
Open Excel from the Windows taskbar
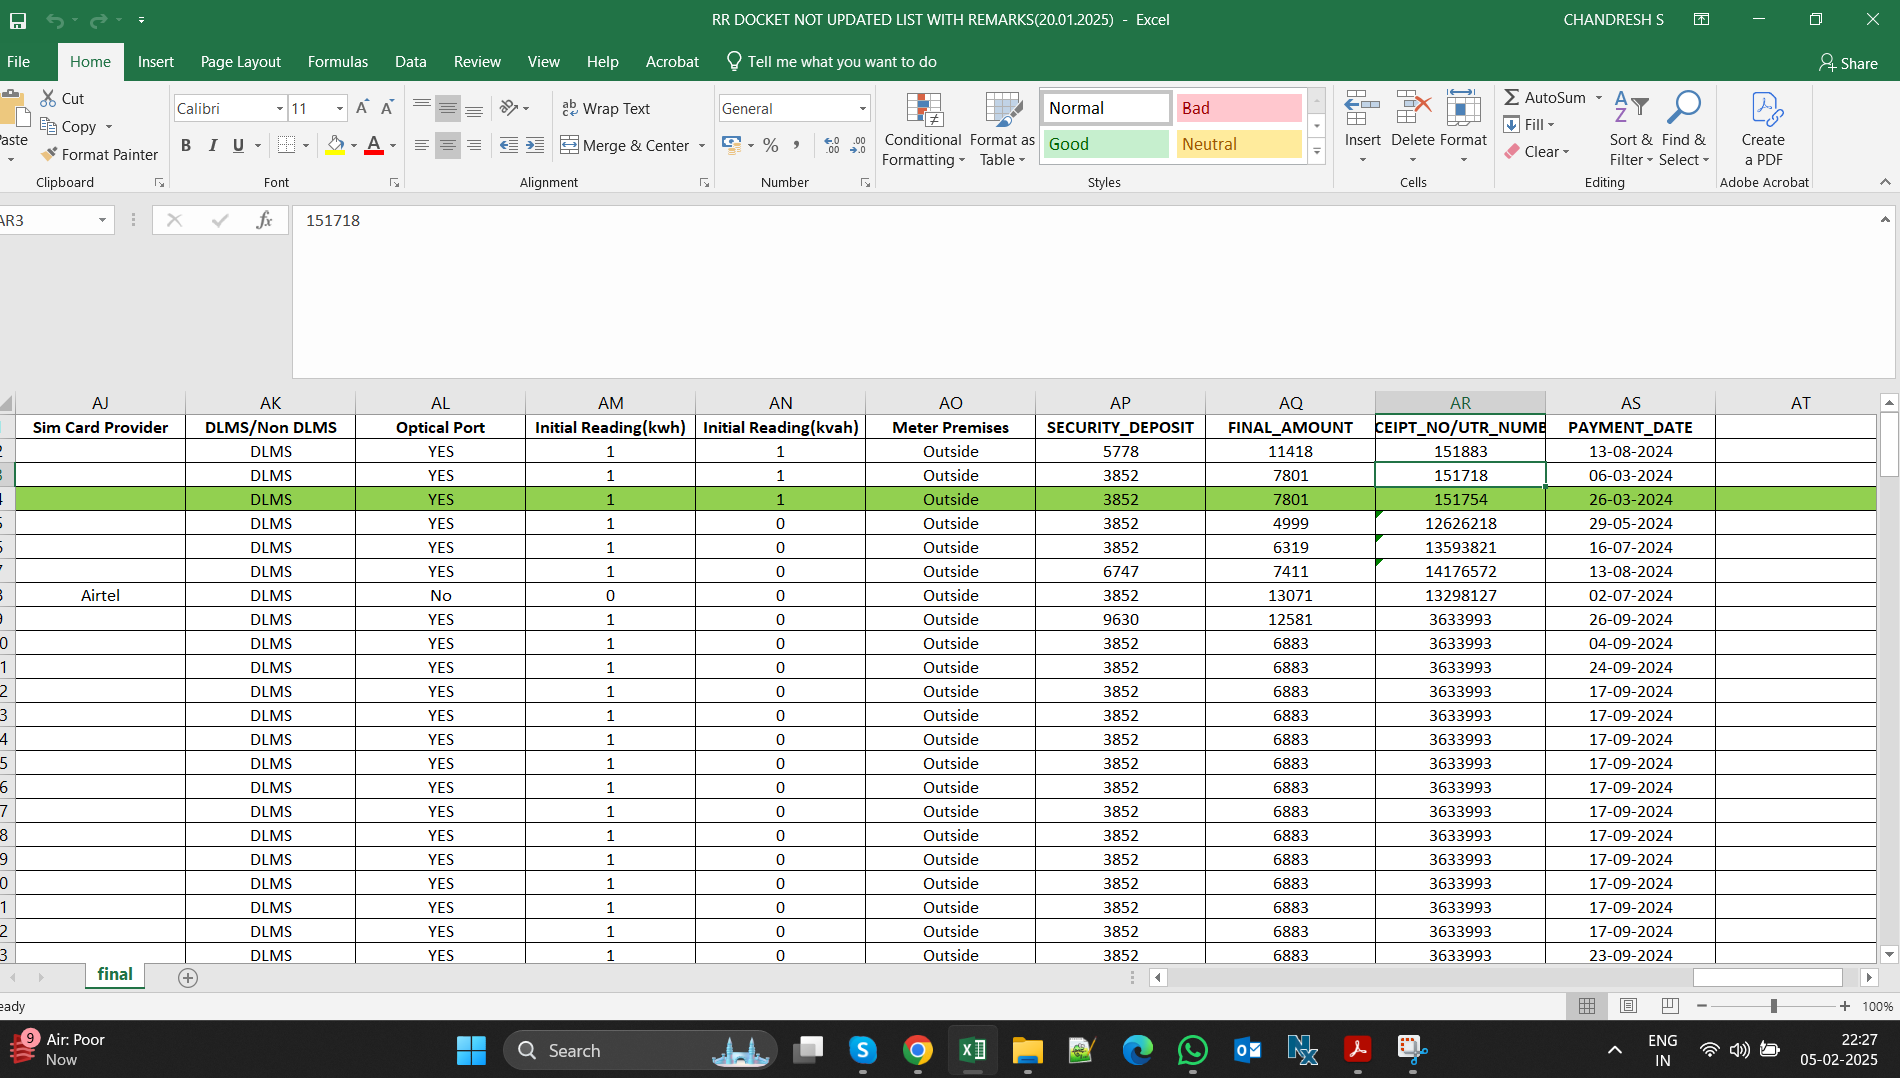(x=972, y=1050)
